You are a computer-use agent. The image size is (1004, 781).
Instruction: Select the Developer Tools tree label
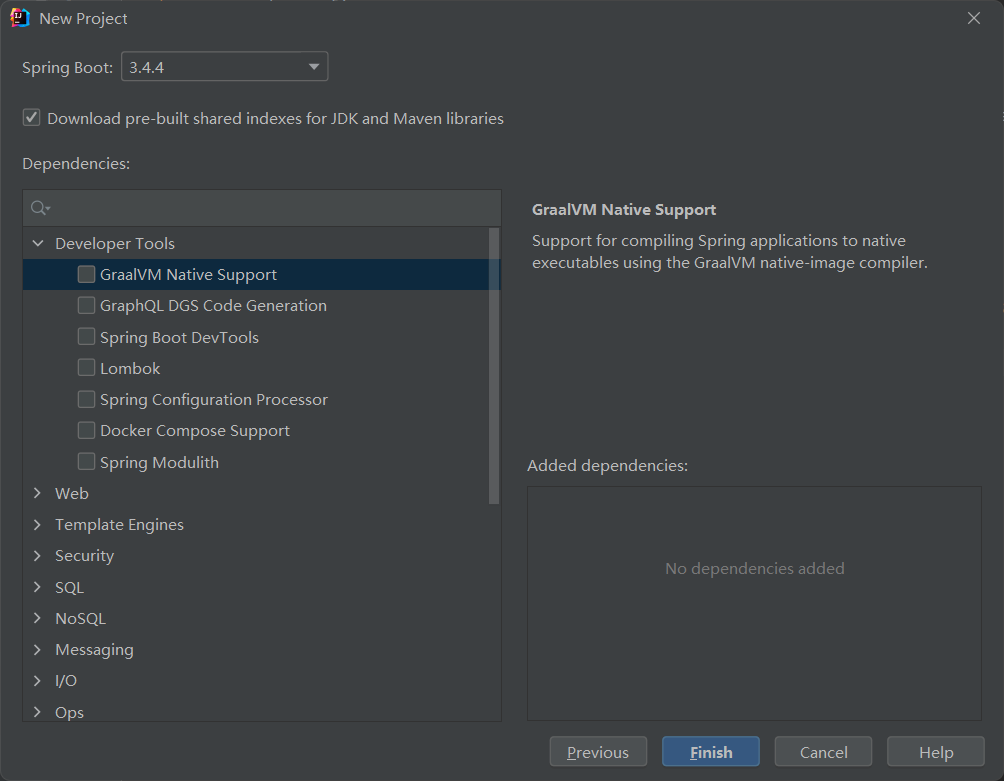(115, 244)
